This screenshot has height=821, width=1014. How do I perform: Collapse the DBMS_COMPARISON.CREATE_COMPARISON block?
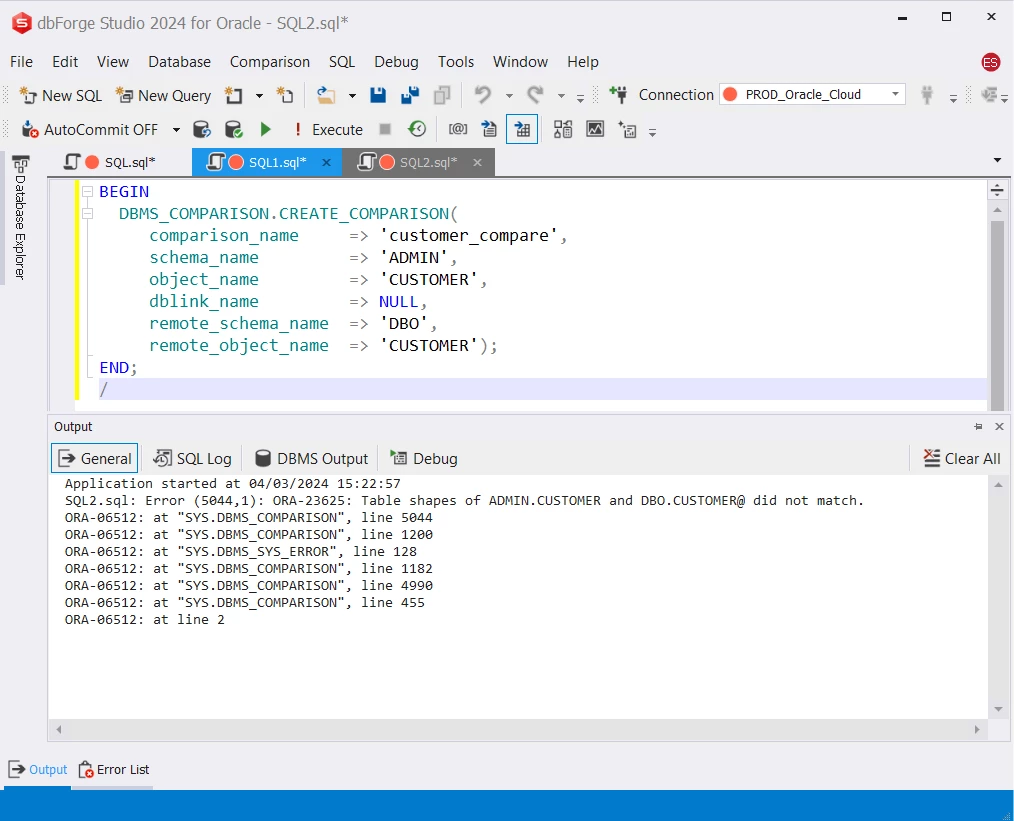click(x=87, y=213)
